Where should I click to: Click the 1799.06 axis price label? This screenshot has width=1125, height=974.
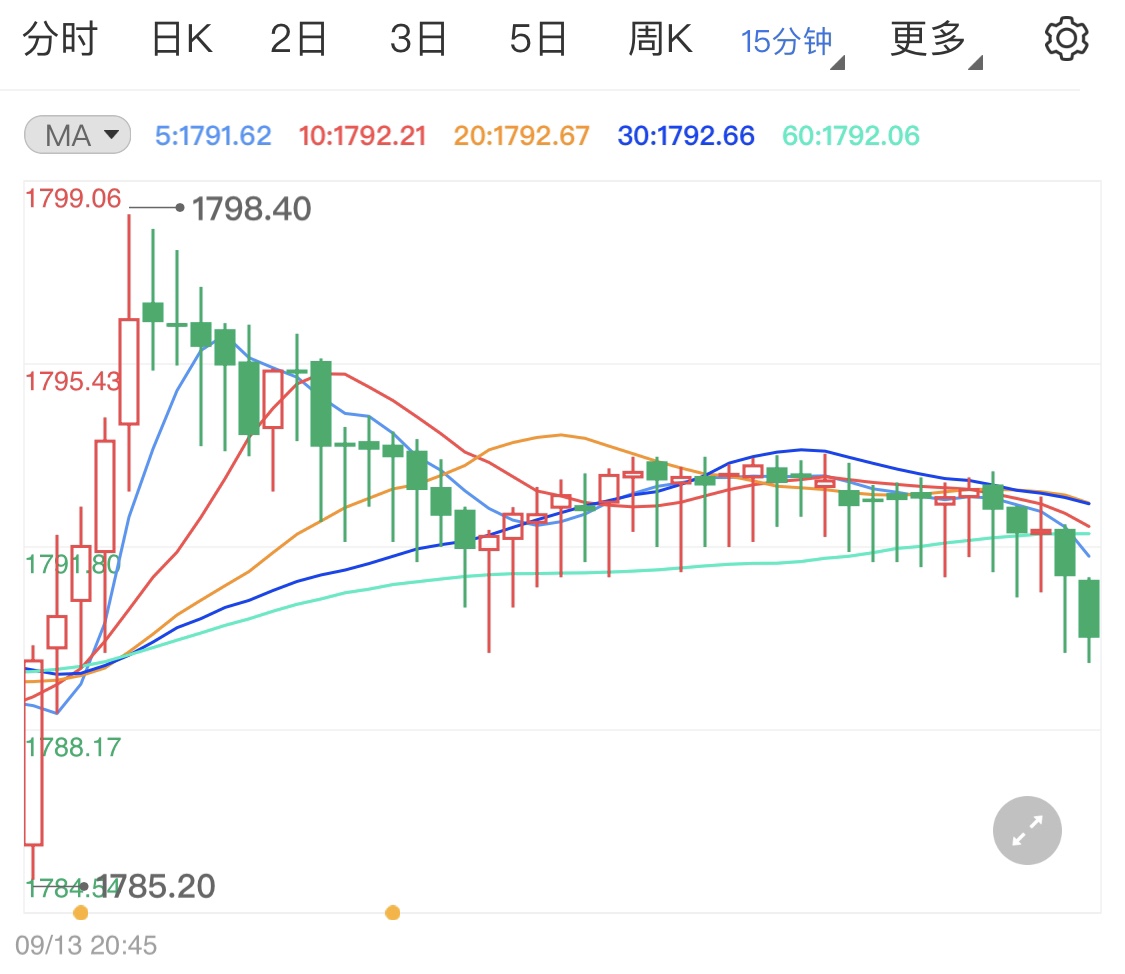tap(73, 199)
